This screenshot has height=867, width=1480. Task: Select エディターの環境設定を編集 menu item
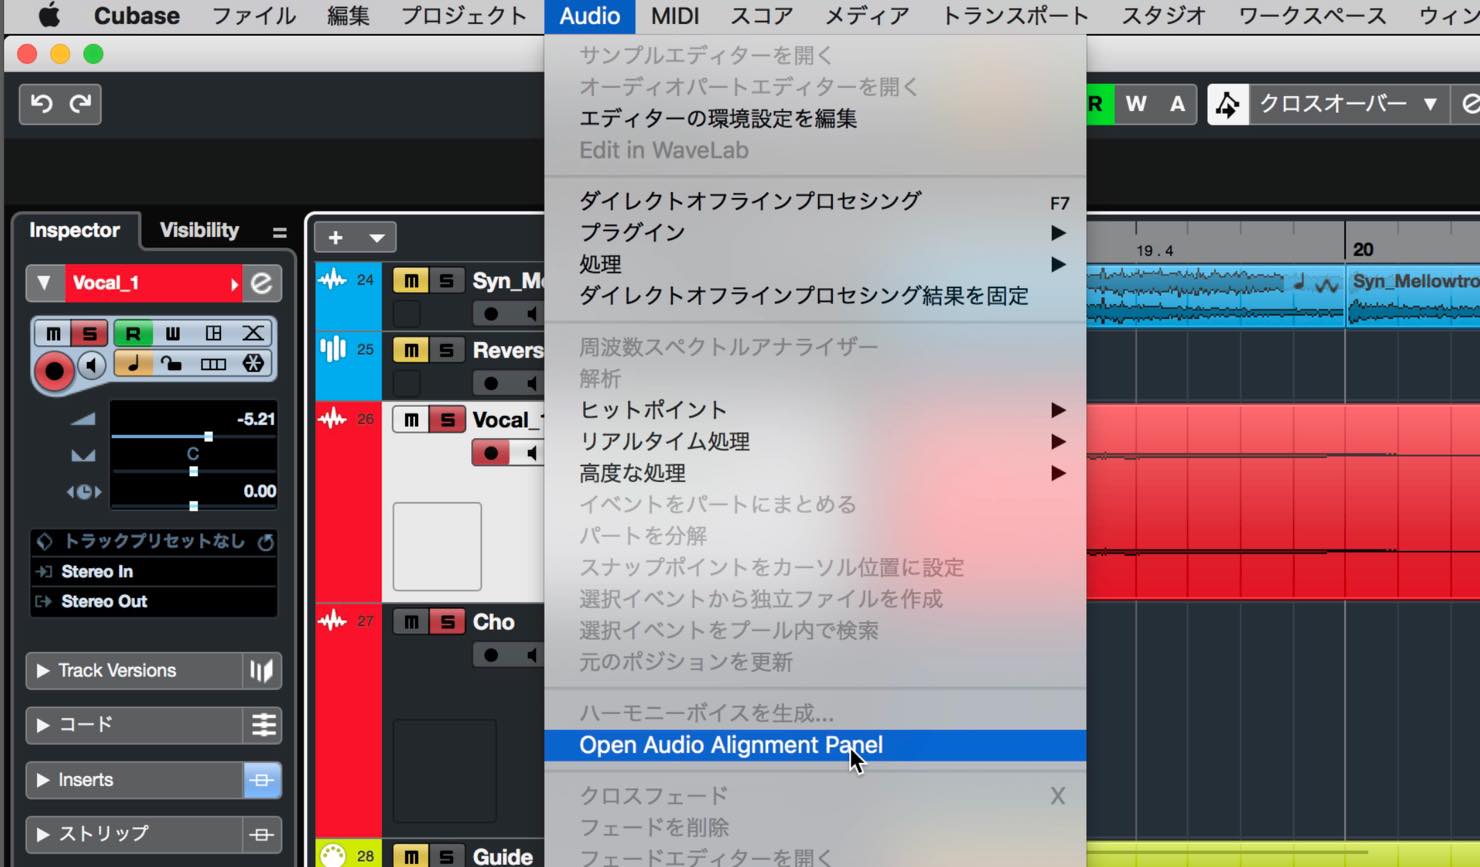coord(815,118)
